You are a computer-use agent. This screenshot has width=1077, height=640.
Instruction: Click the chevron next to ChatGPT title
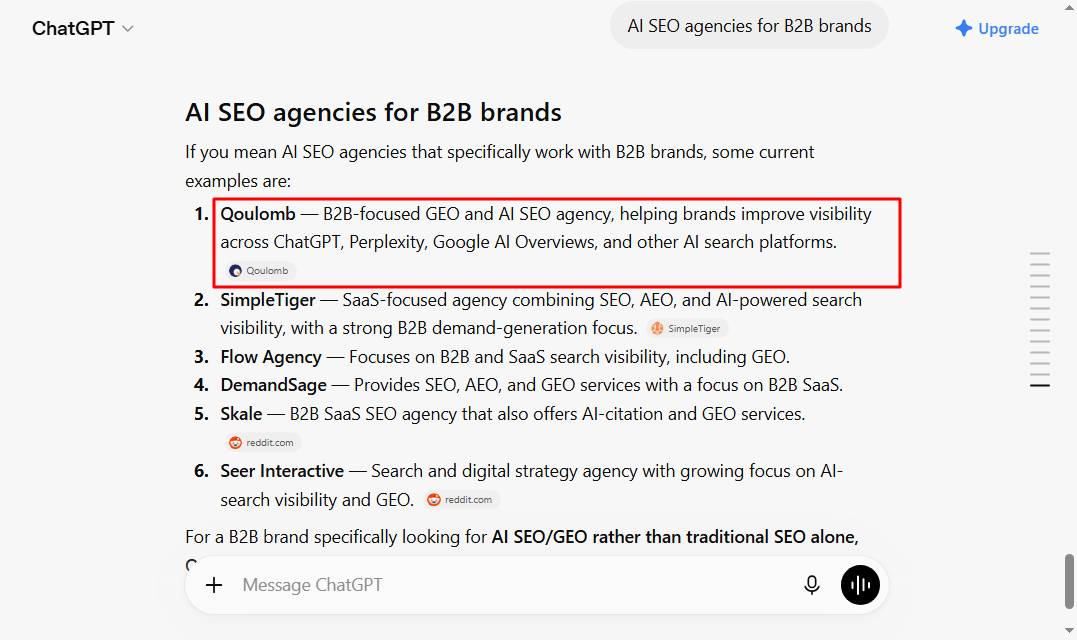(x=128, y=29)
